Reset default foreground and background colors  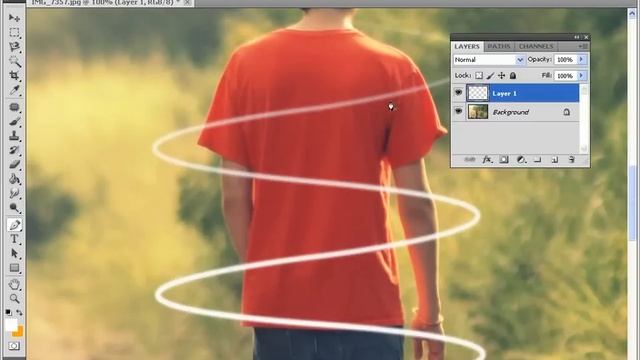point(8,313)
